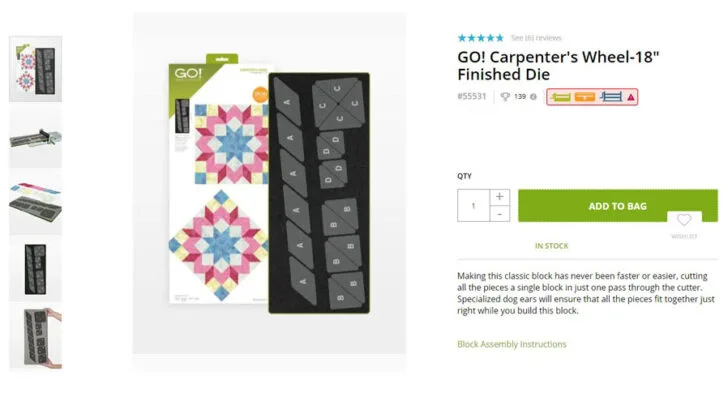Click the orange cutter compatibility icon
728x410 pixels.
[x=585, y=97]
